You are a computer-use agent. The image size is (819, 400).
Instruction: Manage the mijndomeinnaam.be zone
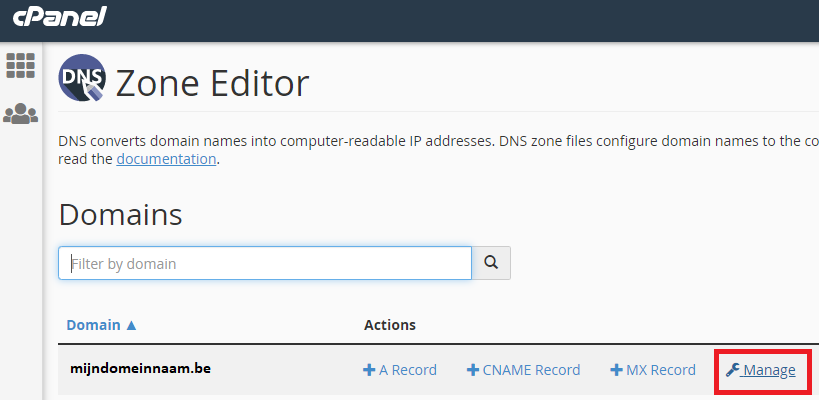[760, 370]
